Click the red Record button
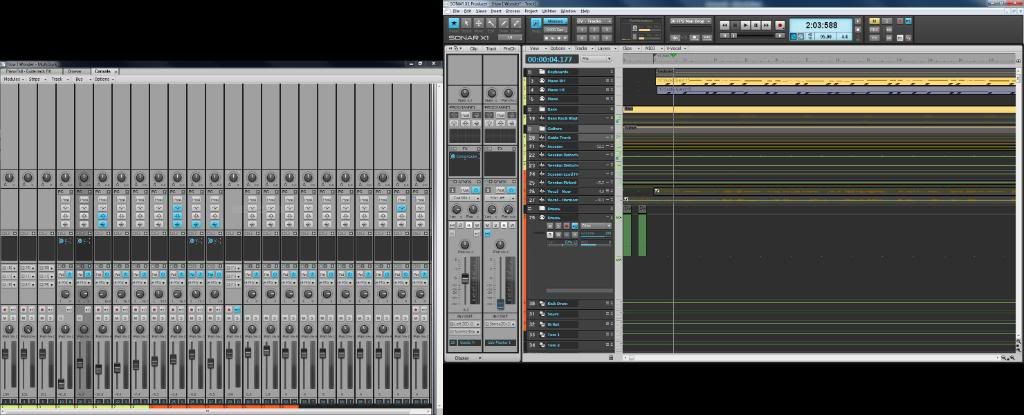This screenshot has width=1024, height=415. point(779,24)
